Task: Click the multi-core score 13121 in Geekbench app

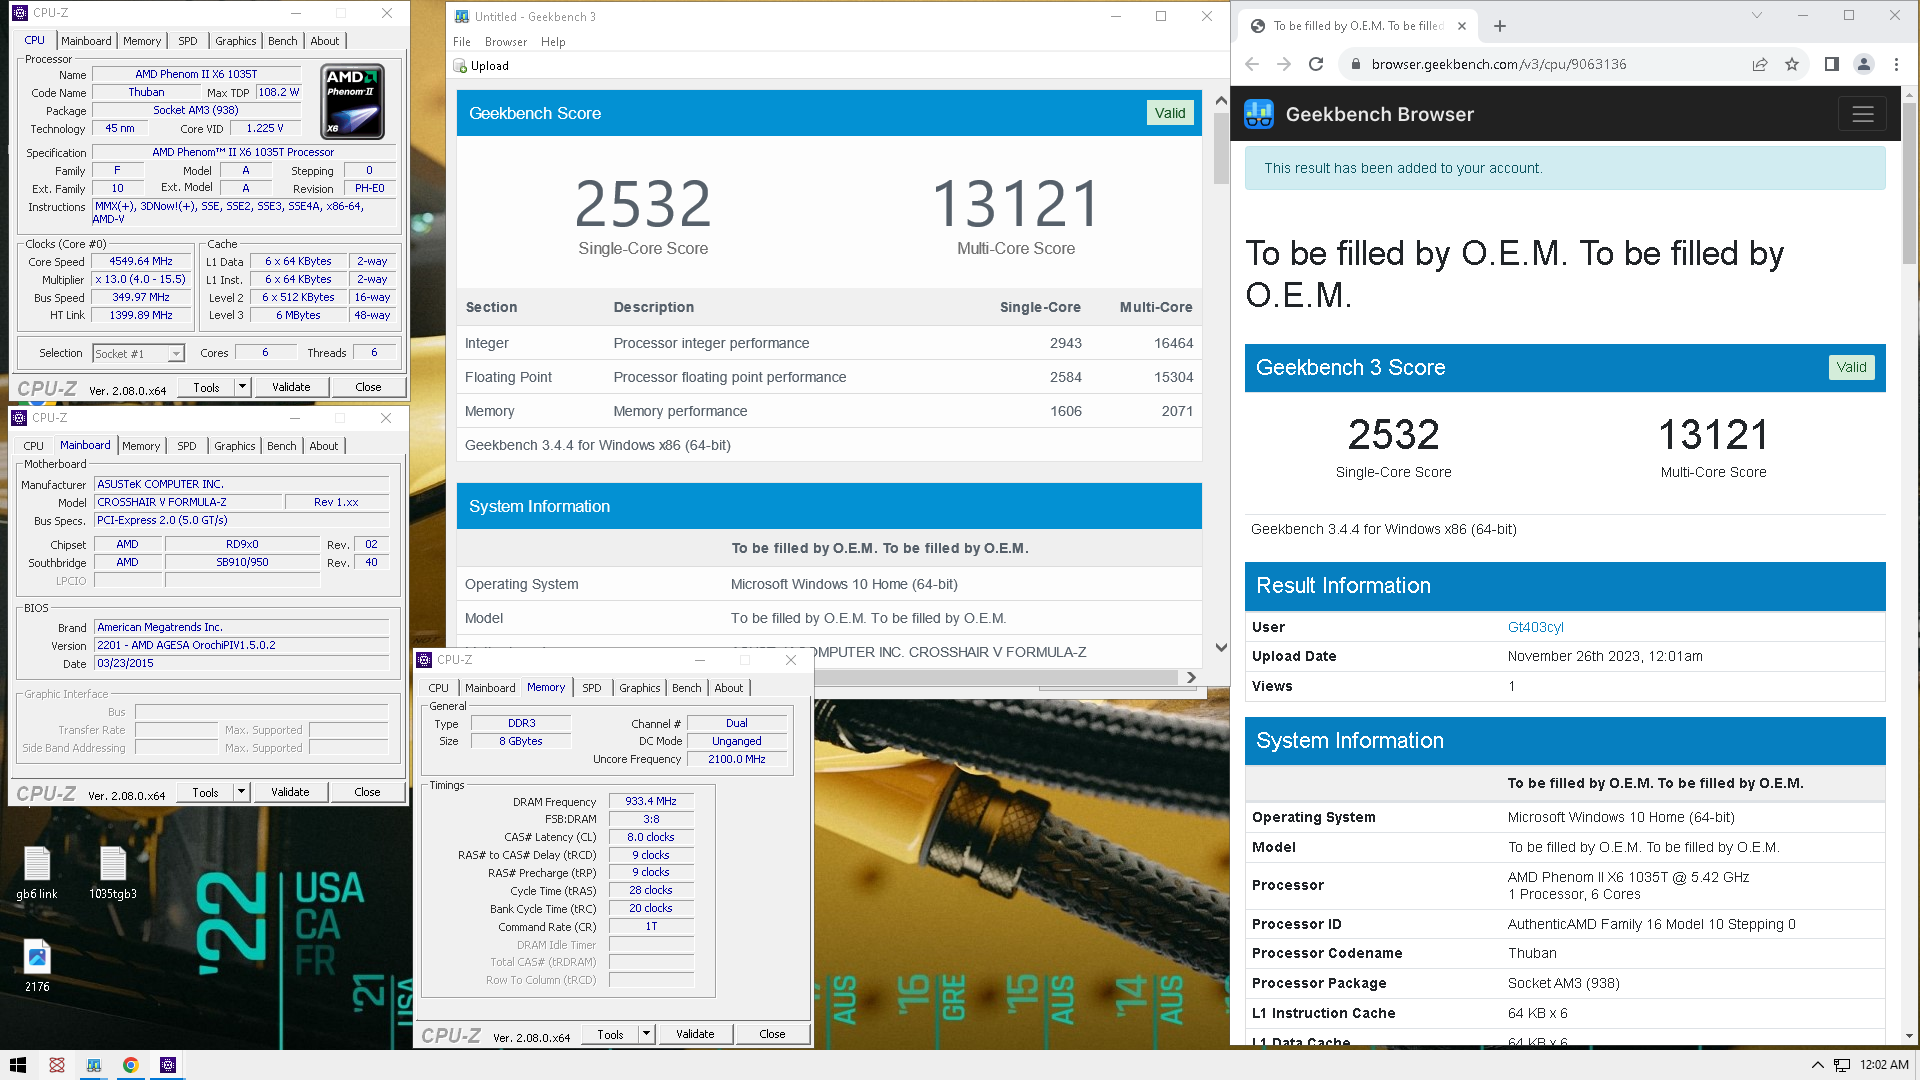Action: pos(1016,204)
